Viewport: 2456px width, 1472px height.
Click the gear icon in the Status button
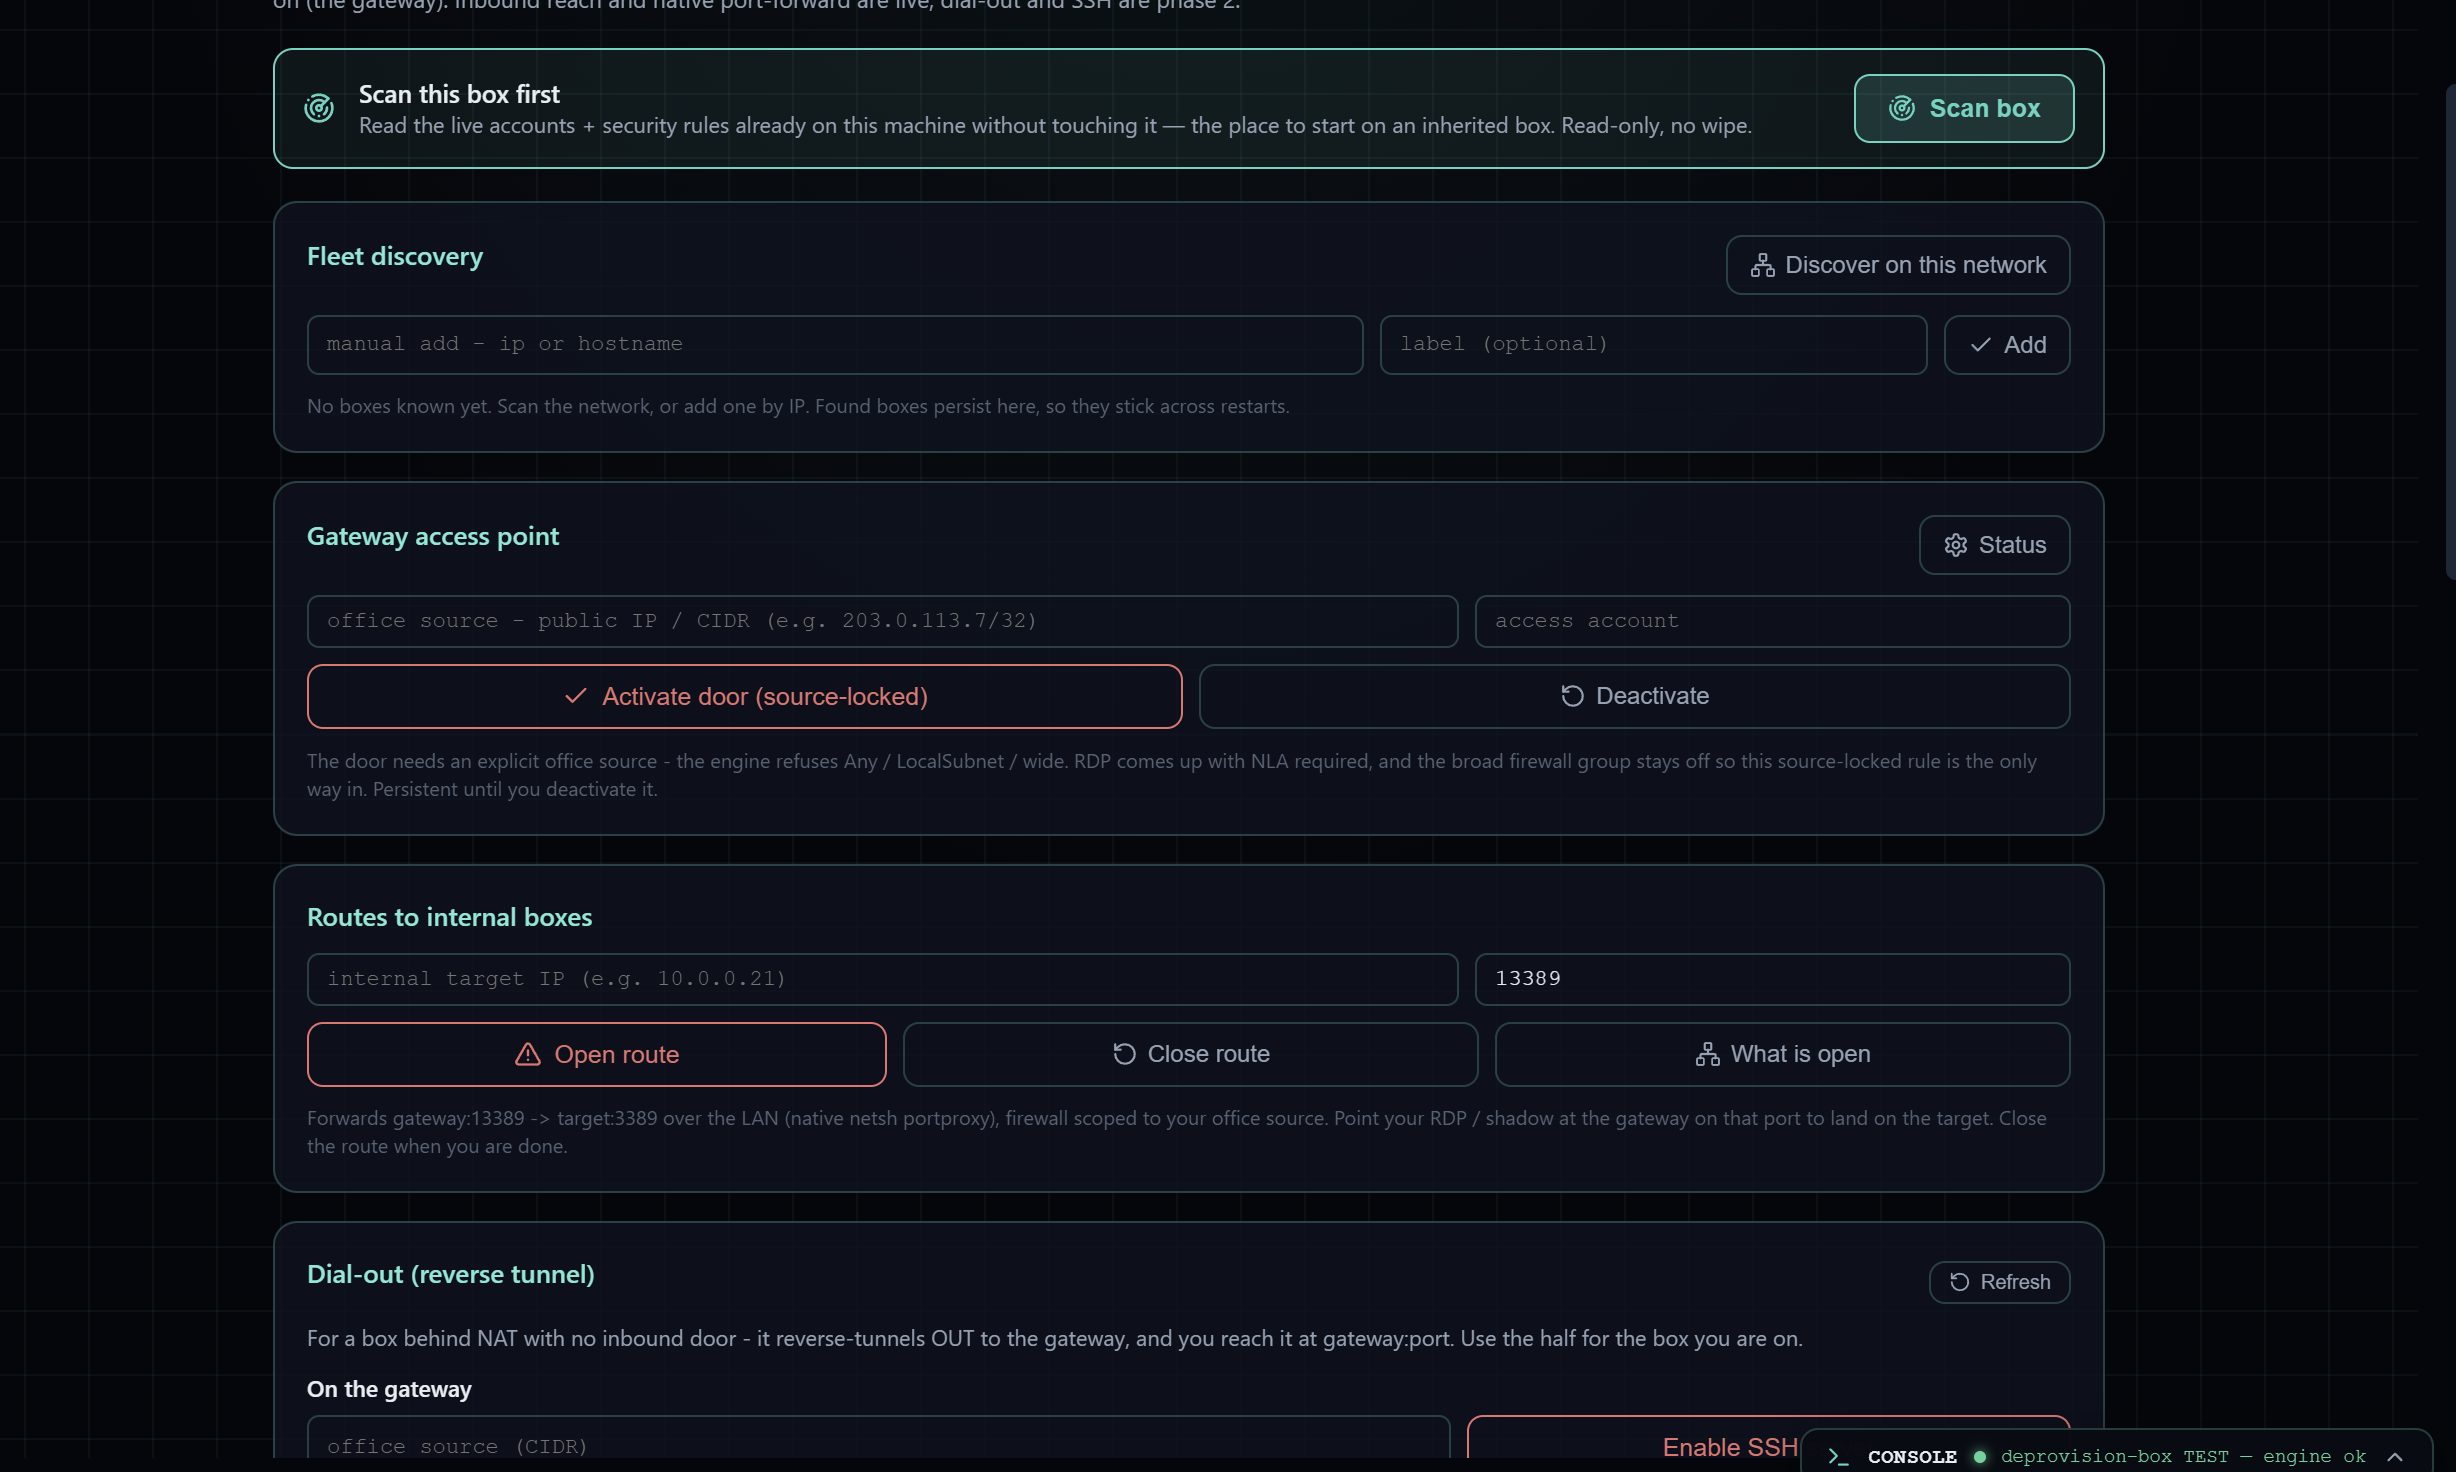tap(1955, 545)
